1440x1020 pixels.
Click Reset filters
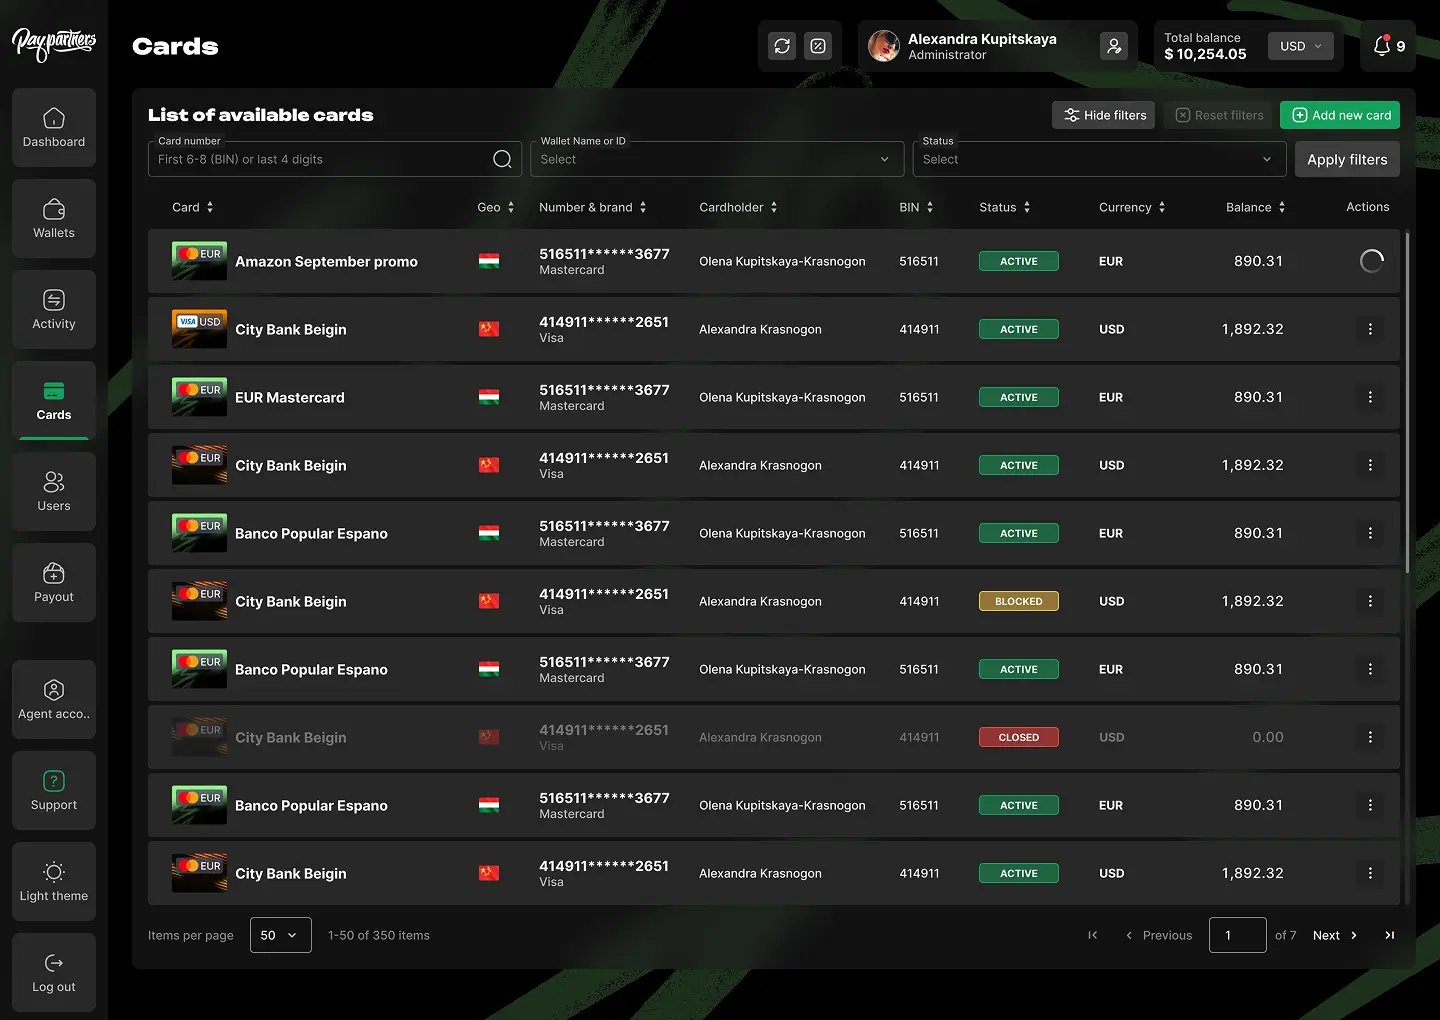[x=1218, y=115]
